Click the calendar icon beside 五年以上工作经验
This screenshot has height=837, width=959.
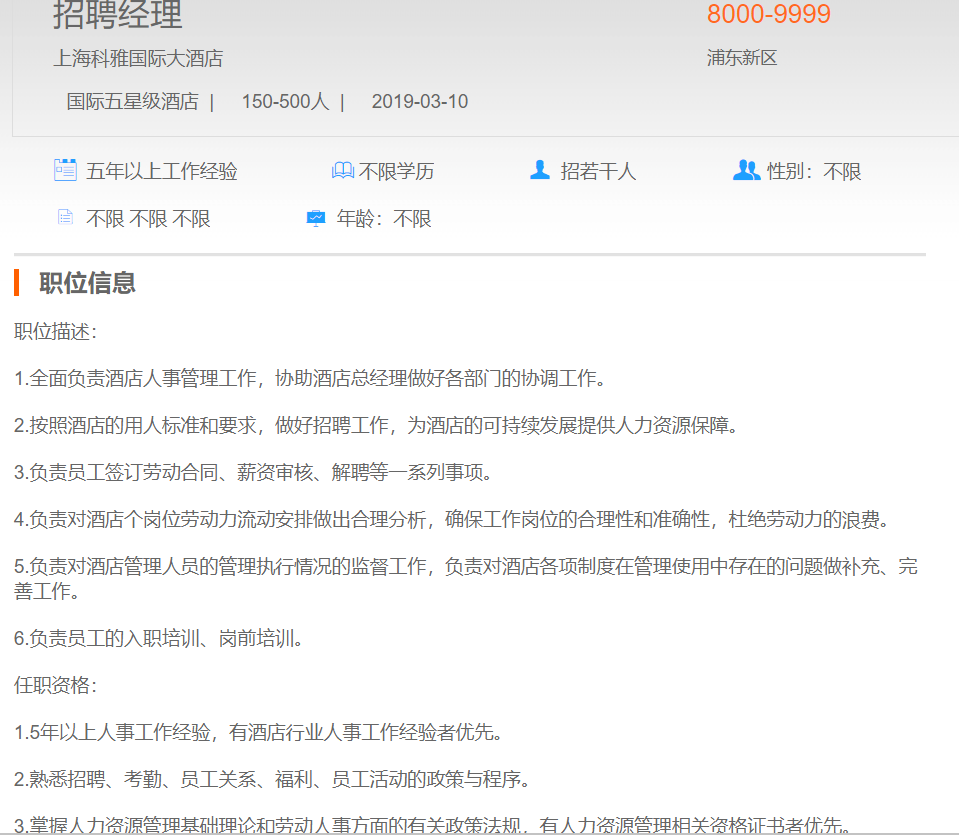pos(65,170)
